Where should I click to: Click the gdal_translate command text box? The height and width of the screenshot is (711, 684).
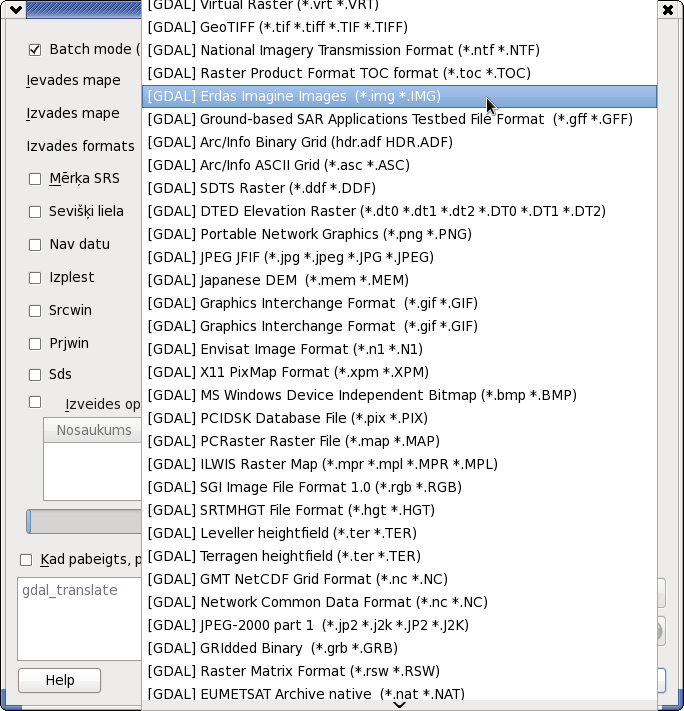[80, 619]
